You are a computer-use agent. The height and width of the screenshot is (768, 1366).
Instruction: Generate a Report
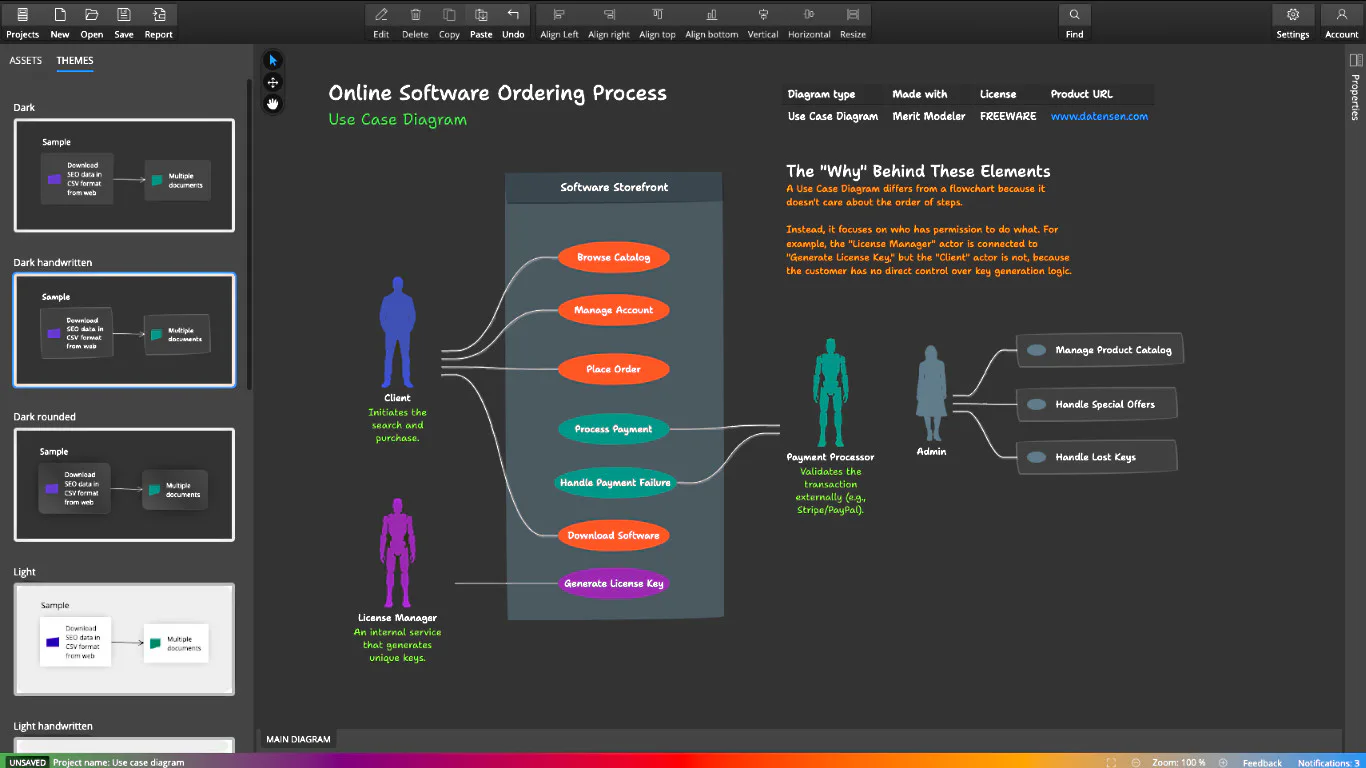coord(159,22)
